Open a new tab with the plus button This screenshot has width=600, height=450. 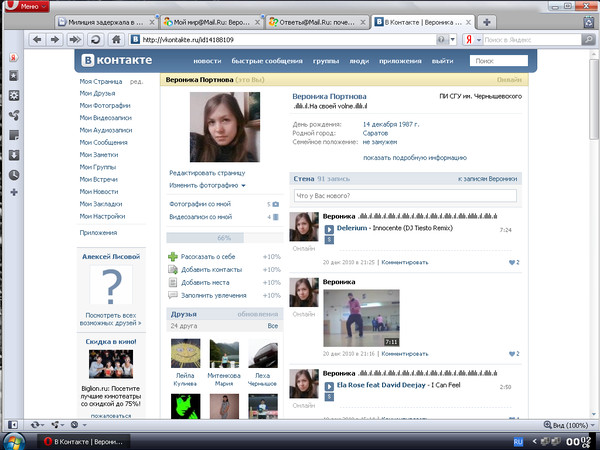pos(486,22)
